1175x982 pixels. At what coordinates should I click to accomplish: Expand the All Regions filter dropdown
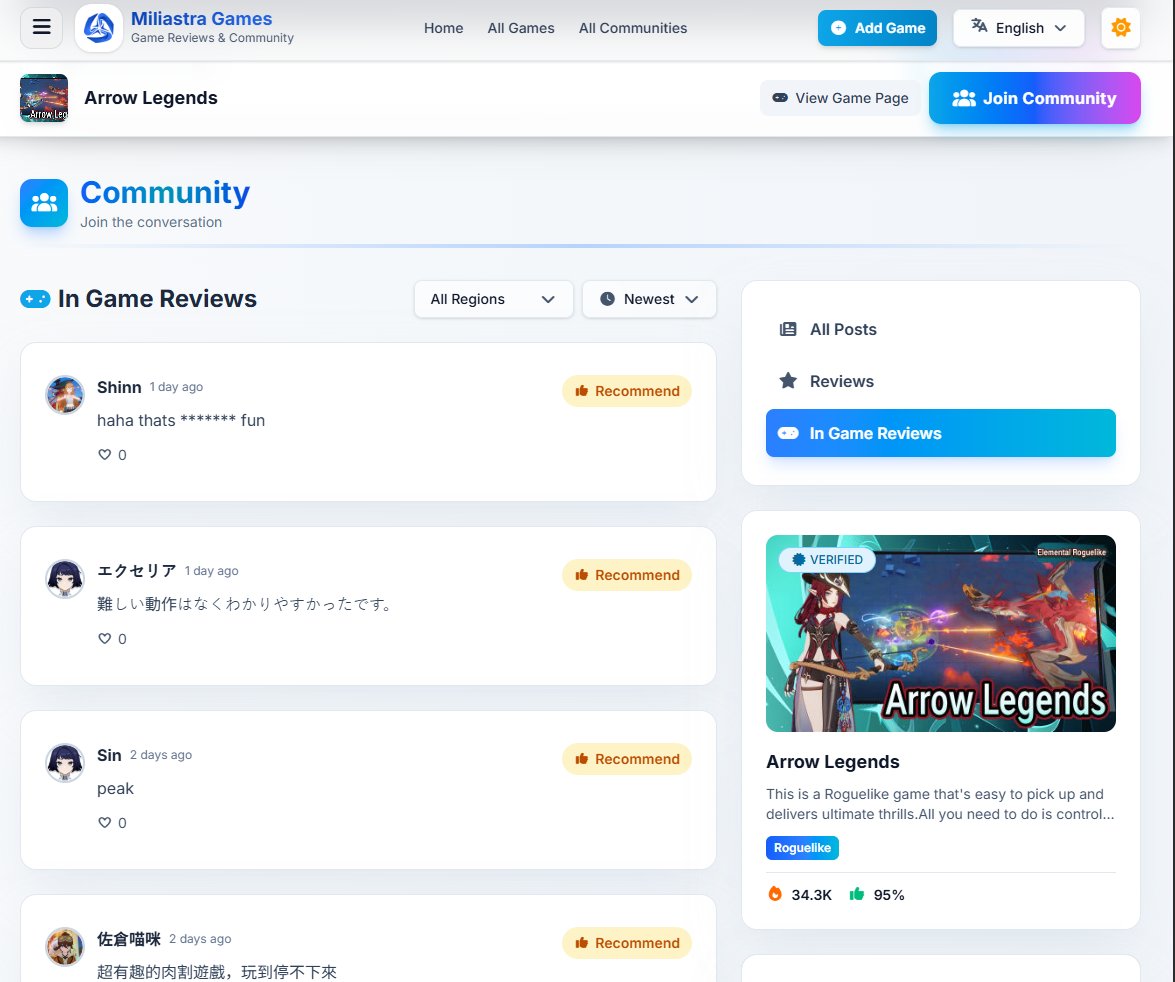tap(493, 299)
